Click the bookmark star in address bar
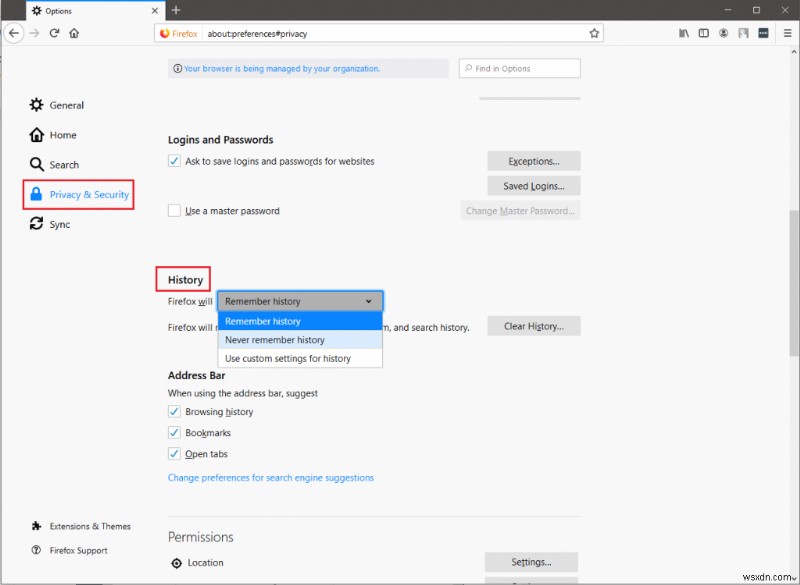 click(x=594, y=33)
